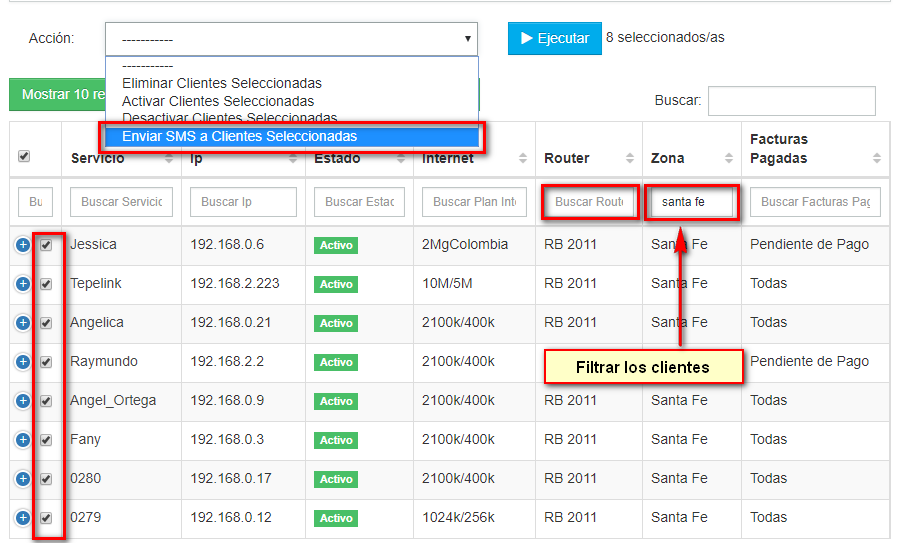This screenshot has height=543, width=901.
Task: Open details plus icon for Raymundo
Action: 23,362
